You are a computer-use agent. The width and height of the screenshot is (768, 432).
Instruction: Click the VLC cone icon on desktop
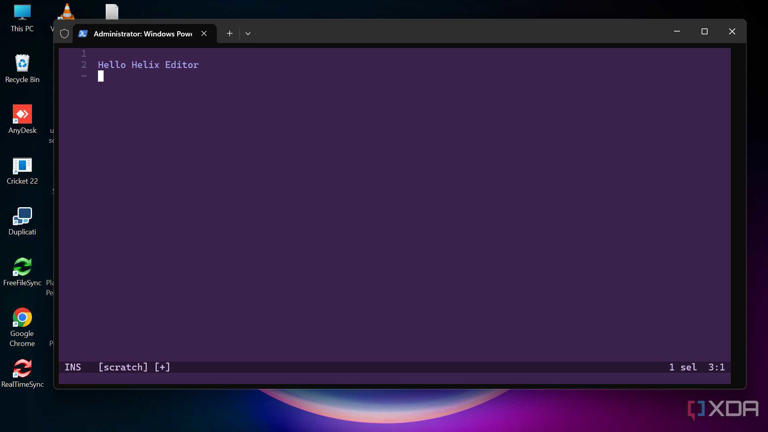(67, 12)
